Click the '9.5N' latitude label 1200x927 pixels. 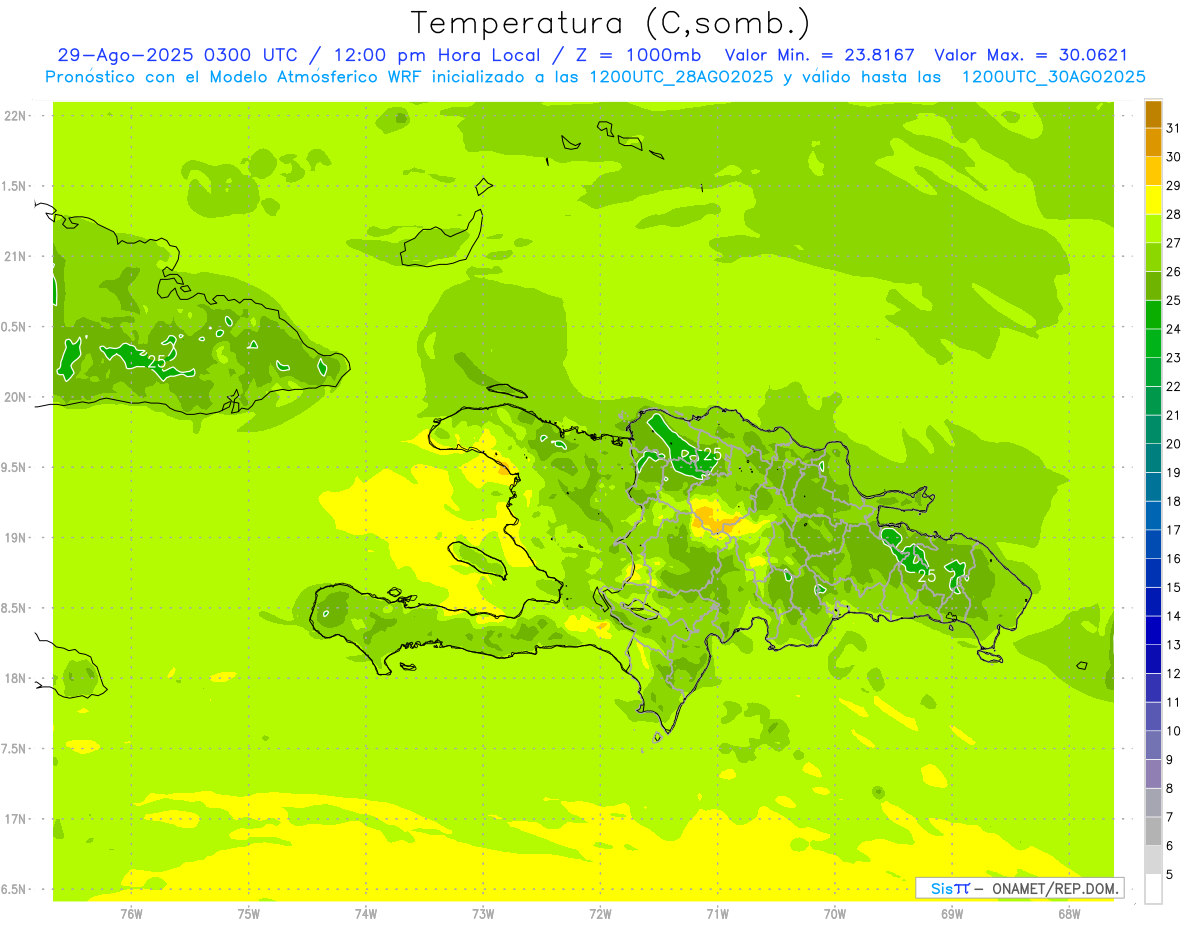tap(14, 467)
